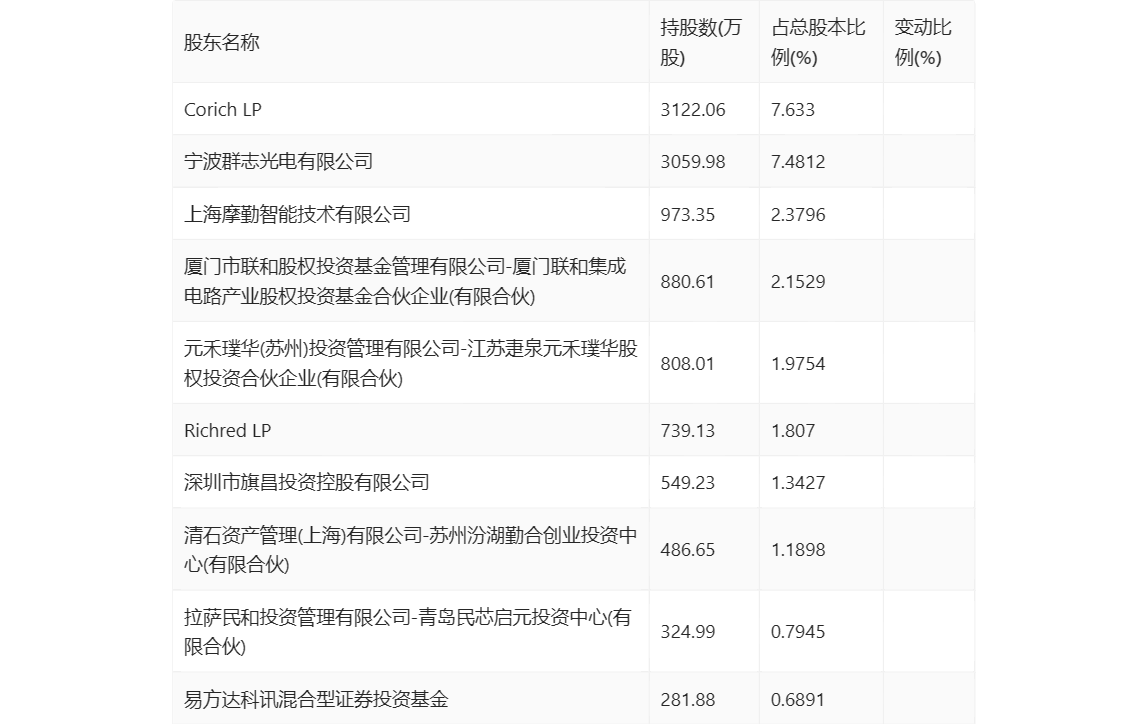Click shares value 973.35
This screenshot has width=1148, height=724.
687,215
